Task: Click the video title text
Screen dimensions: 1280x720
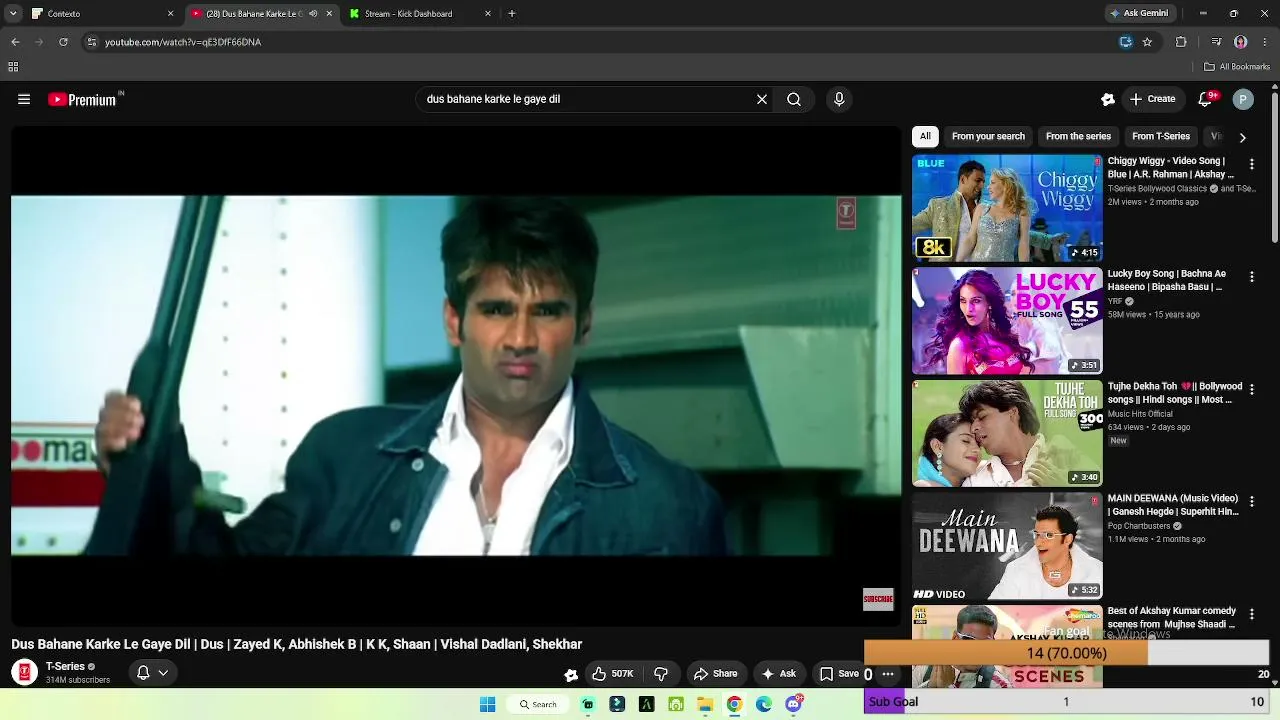Action: point(296,644)
